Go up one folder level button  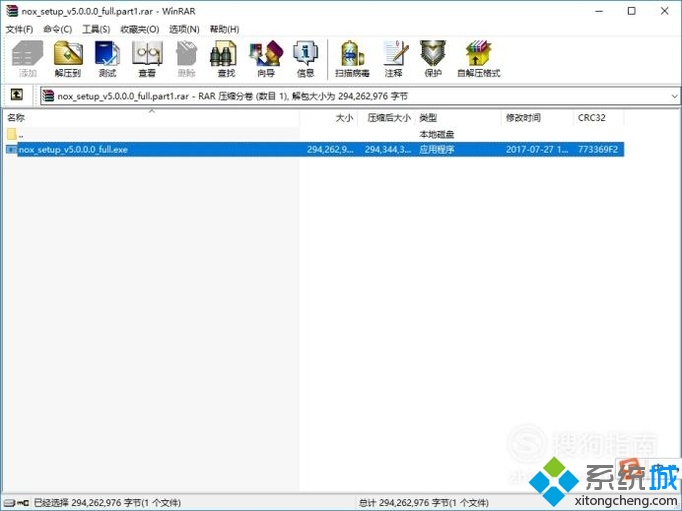17,94
